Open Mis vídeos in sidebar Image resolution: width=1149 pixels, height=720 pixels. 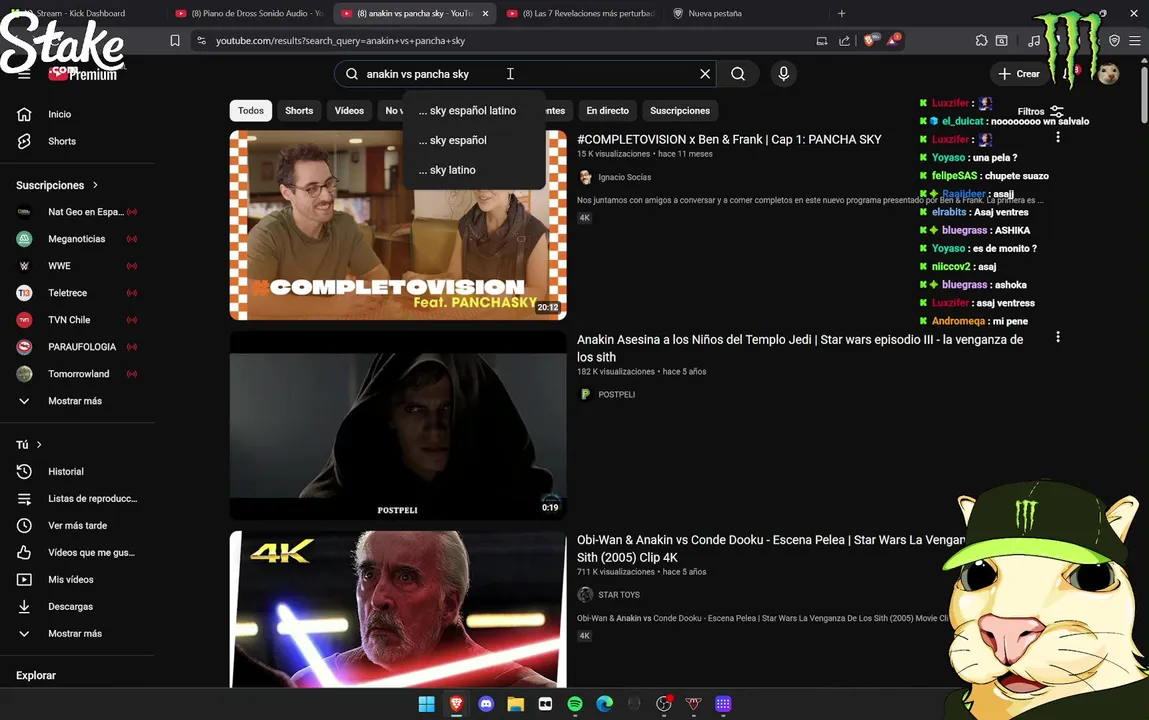coord(70,579)
